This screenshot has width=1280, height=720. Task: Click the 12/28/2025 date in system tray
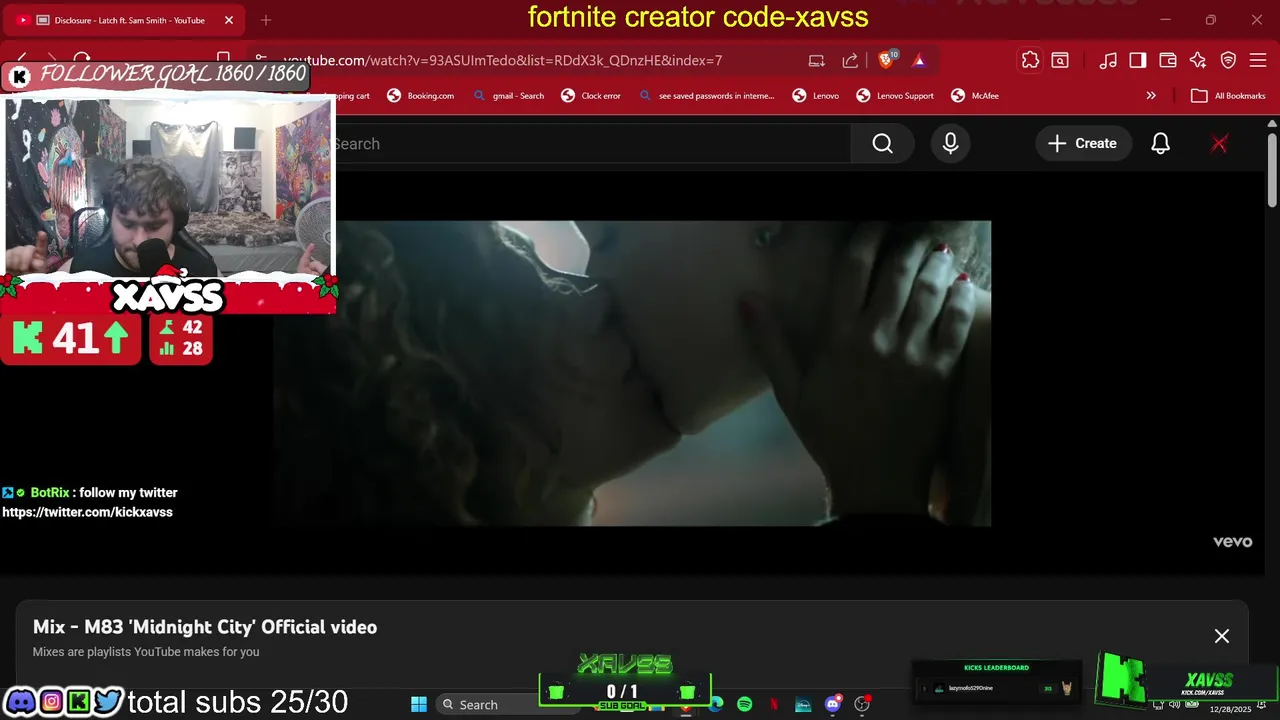(x=1230, y=709)
